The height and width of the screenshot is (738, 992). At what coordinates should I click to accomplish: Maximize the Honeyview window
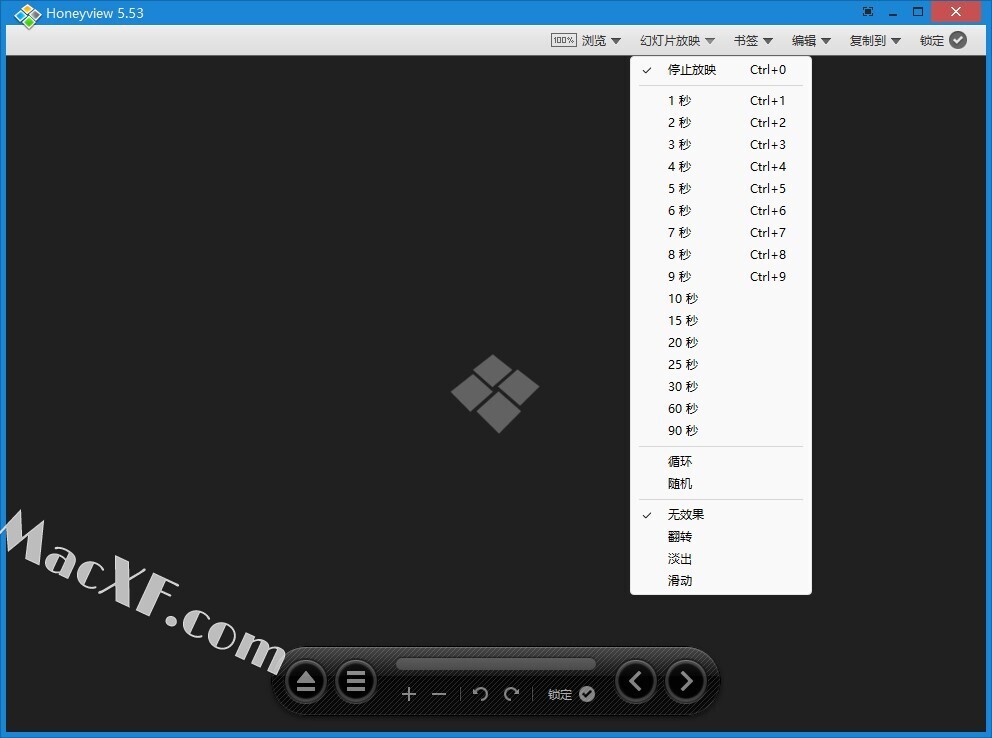pos(918,11)
